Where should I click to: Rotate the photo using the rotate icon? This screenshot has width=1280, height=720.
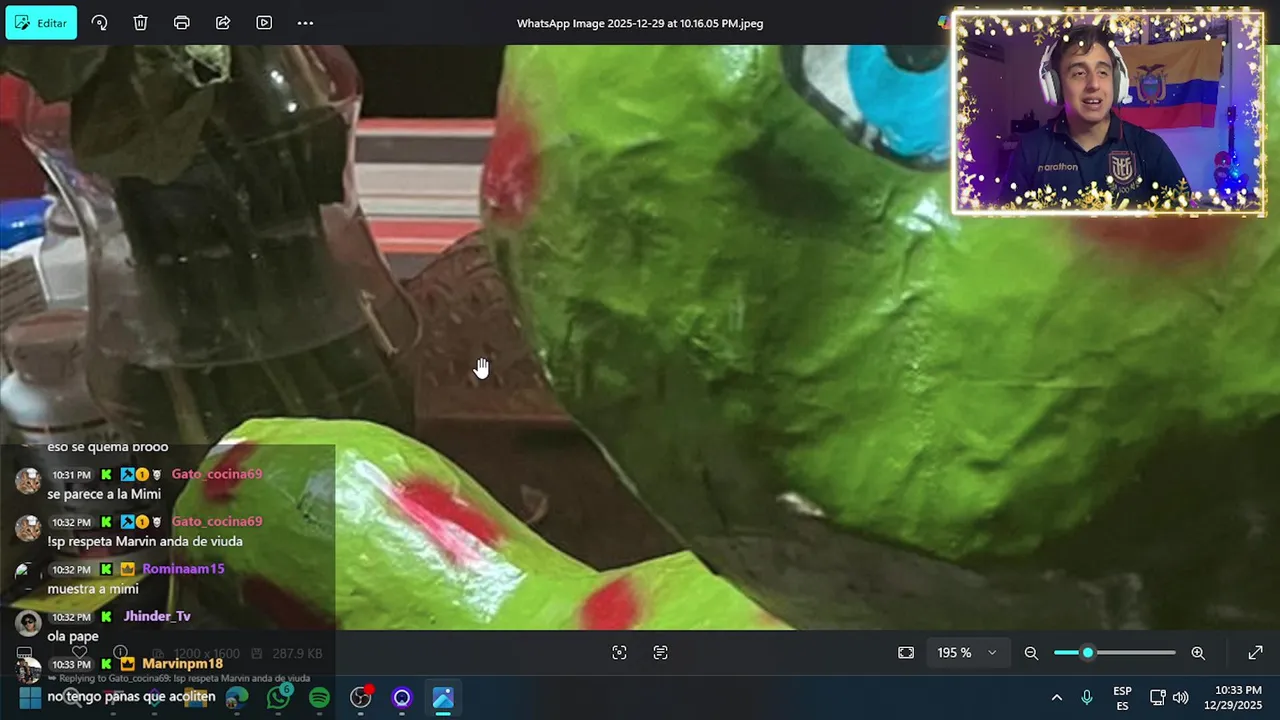99,23
